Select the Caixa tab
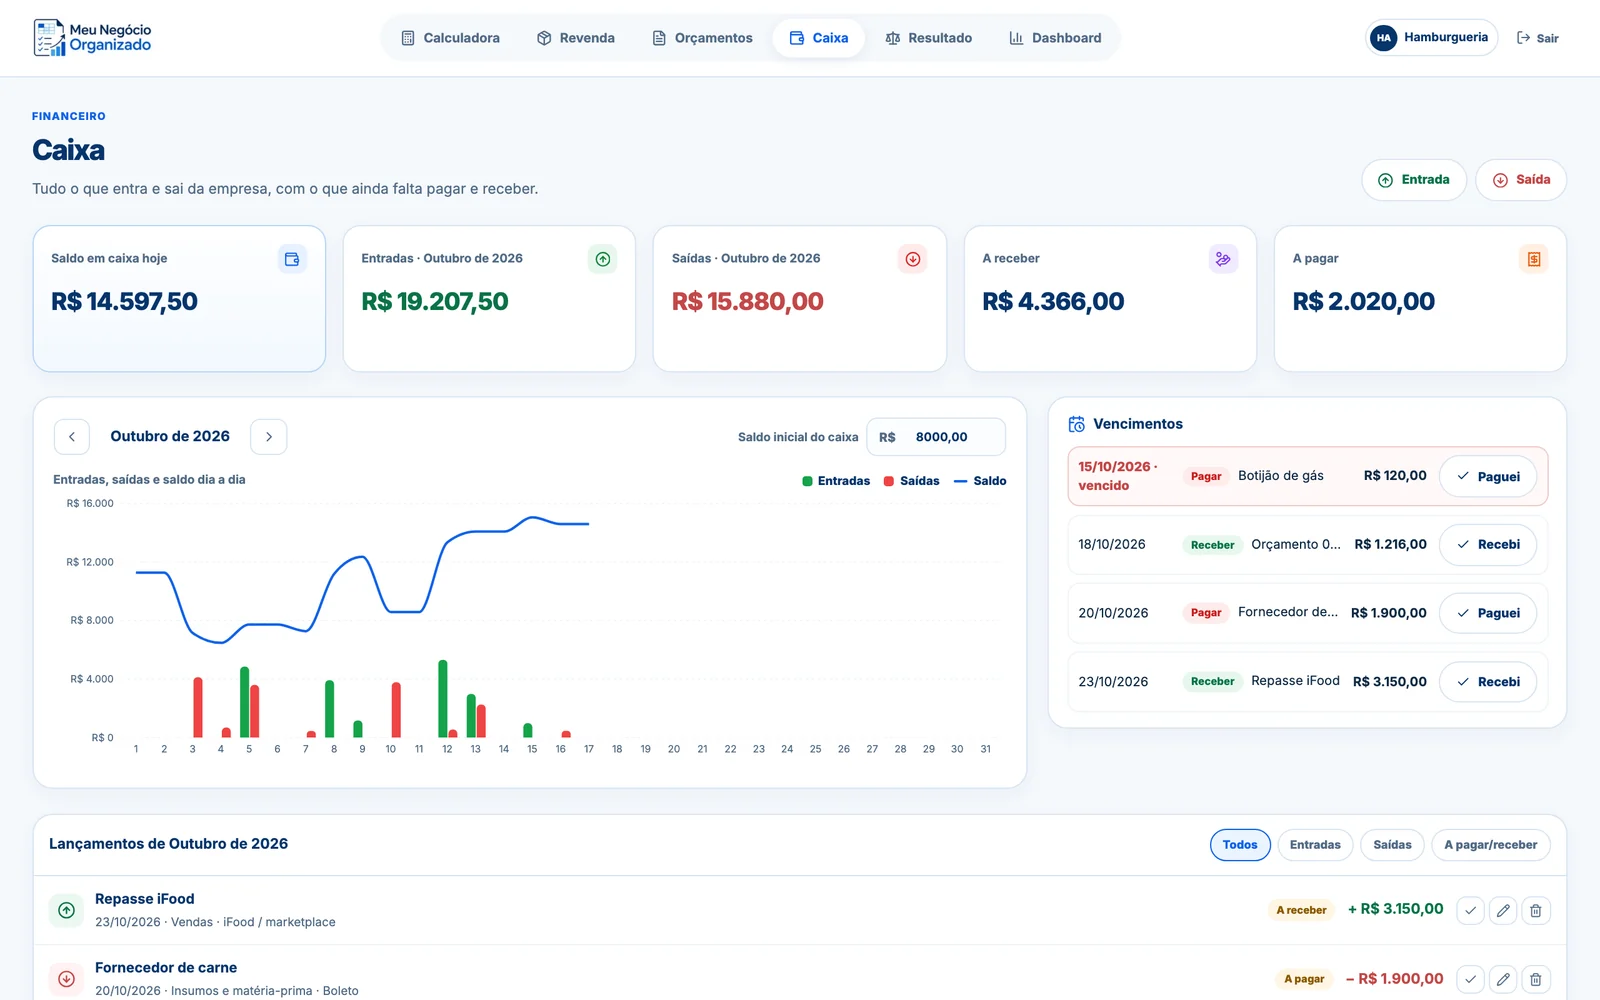Image resolution: width=1600 pixels, height=1000 pixels. (x=819, y=38)
